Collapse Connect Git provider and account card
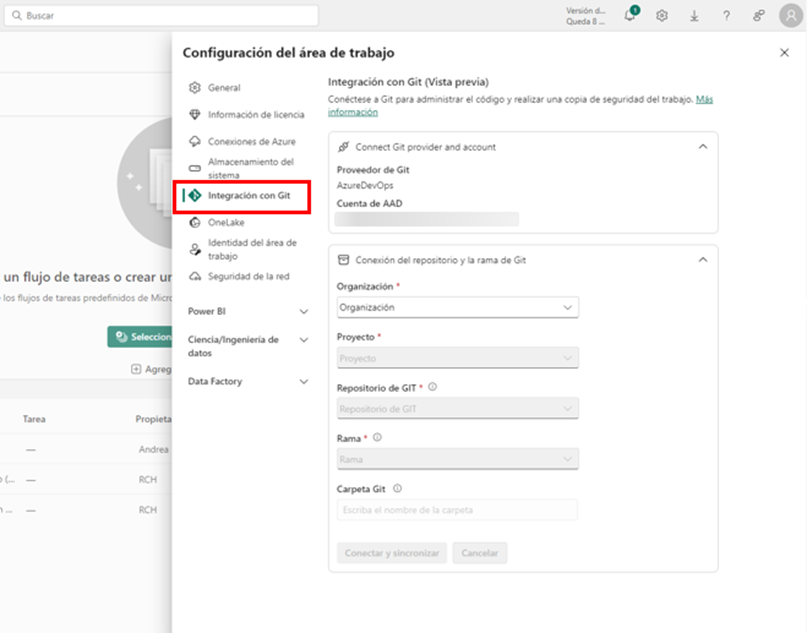This screenshot has width=807, height=633. (x=703, y=147)
